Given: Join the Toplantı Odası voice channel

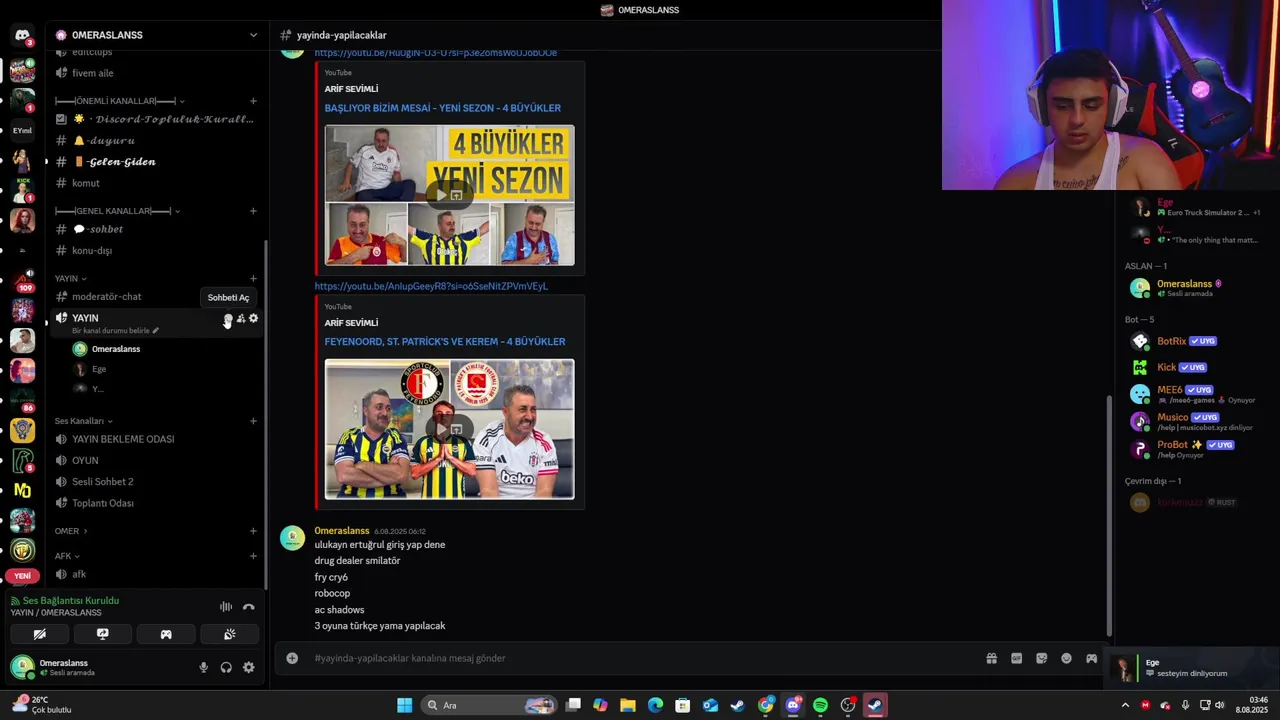Looking at the screenshot, I should 157,503.
